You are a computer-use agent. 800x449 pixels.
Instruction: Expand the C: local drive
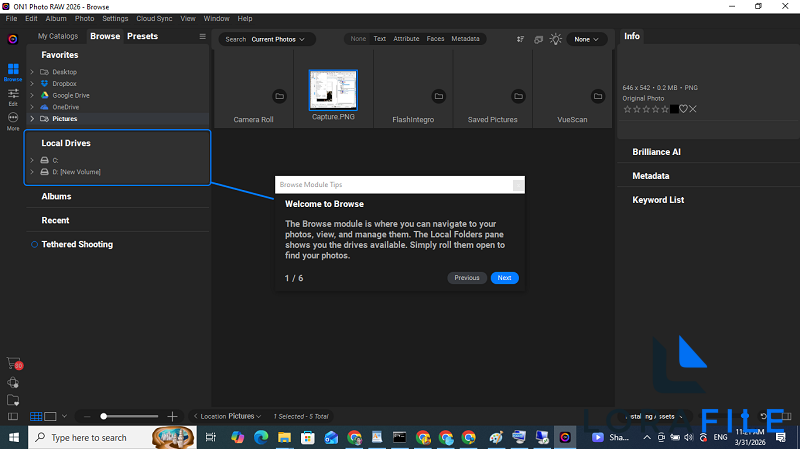(32, 160)
